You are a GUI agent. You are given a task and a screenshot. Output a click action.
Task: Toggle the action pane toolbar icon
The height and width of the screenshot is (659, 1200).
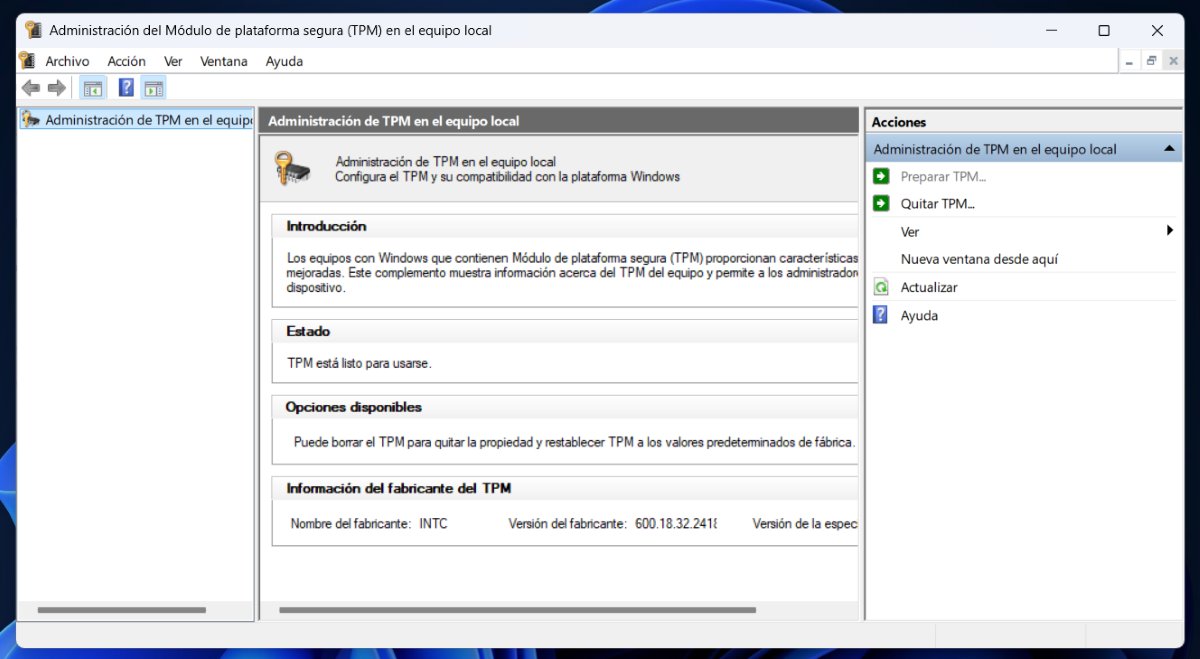[153, 88]
